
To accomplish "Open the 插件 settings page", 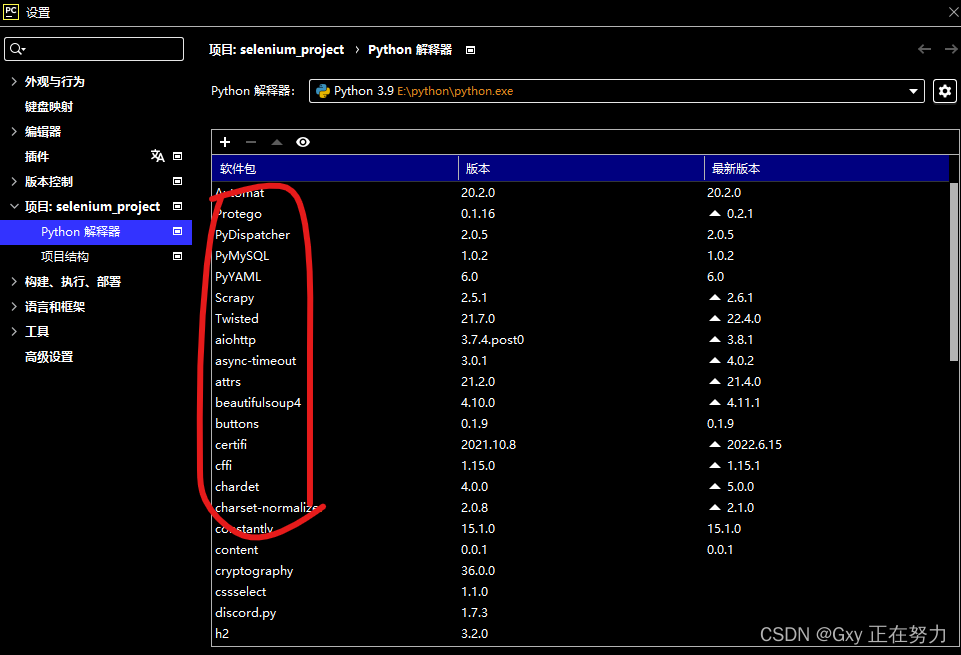I will (37, 156).
